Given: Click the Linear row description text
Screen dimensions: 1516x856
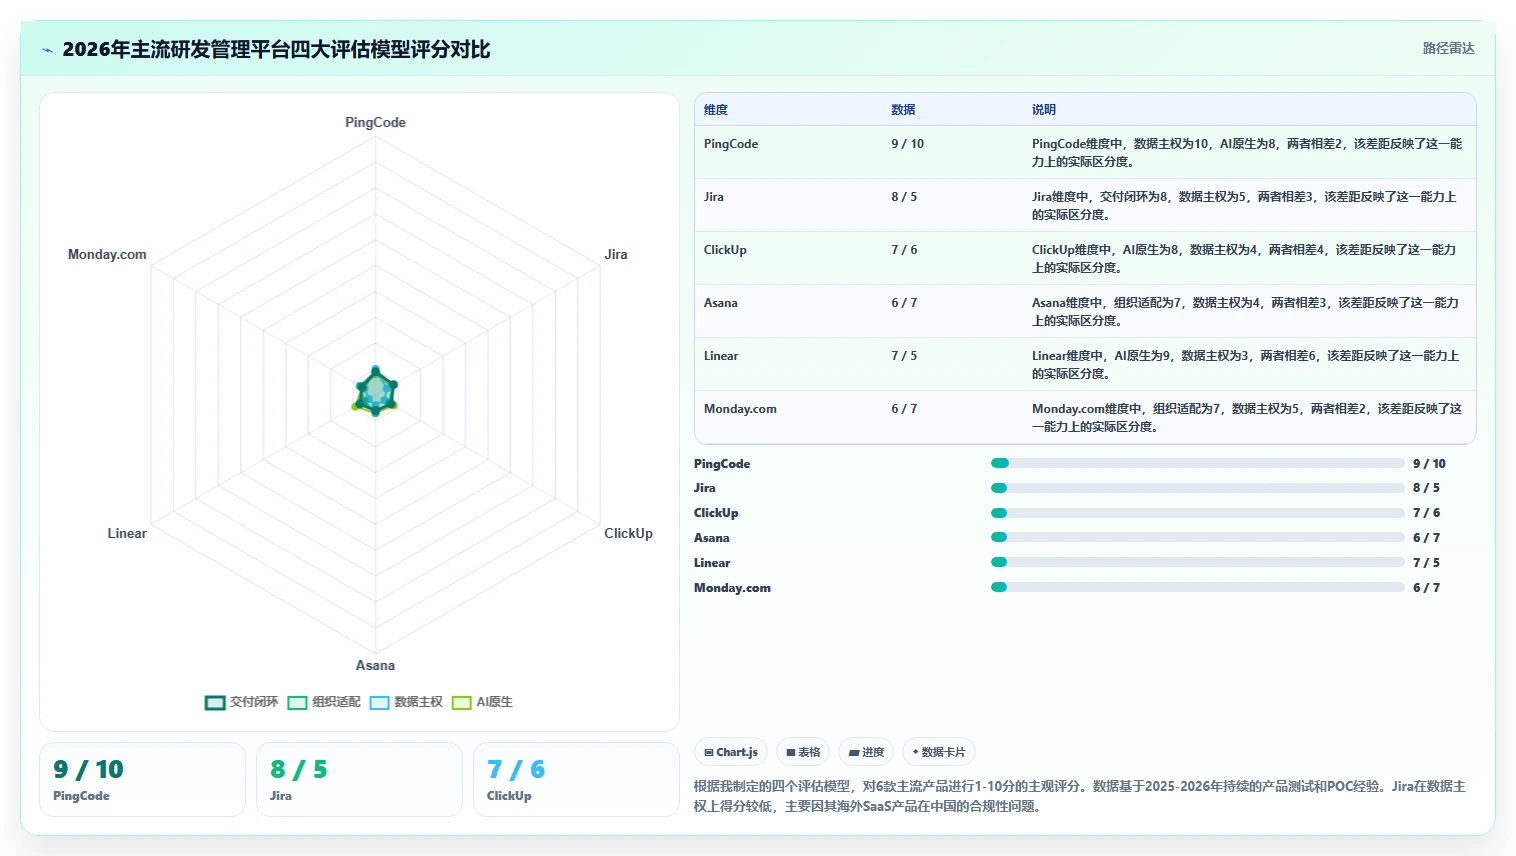Looking at the screenshot, I should click(x=1245, y=365).
